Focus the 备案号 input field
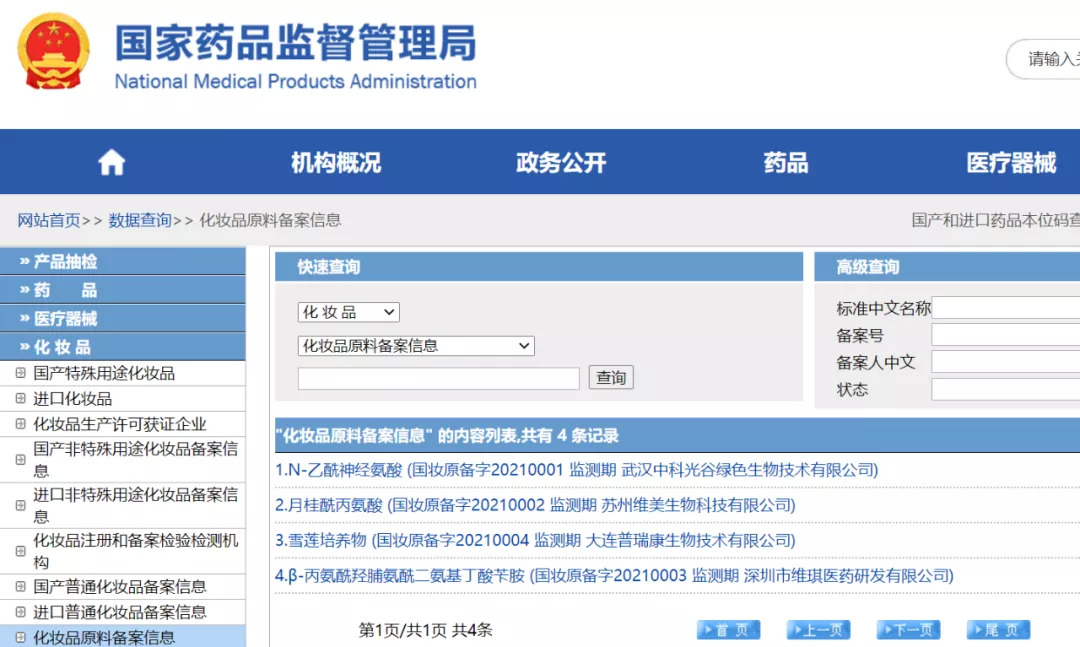The image size is (1080, 647). (1006, 335)
